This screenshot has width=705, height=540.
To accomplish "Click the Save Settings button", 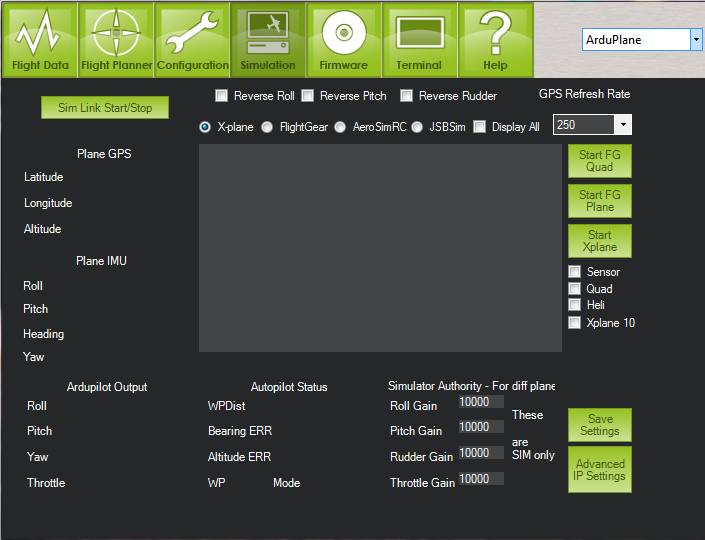I will (600, 425).
